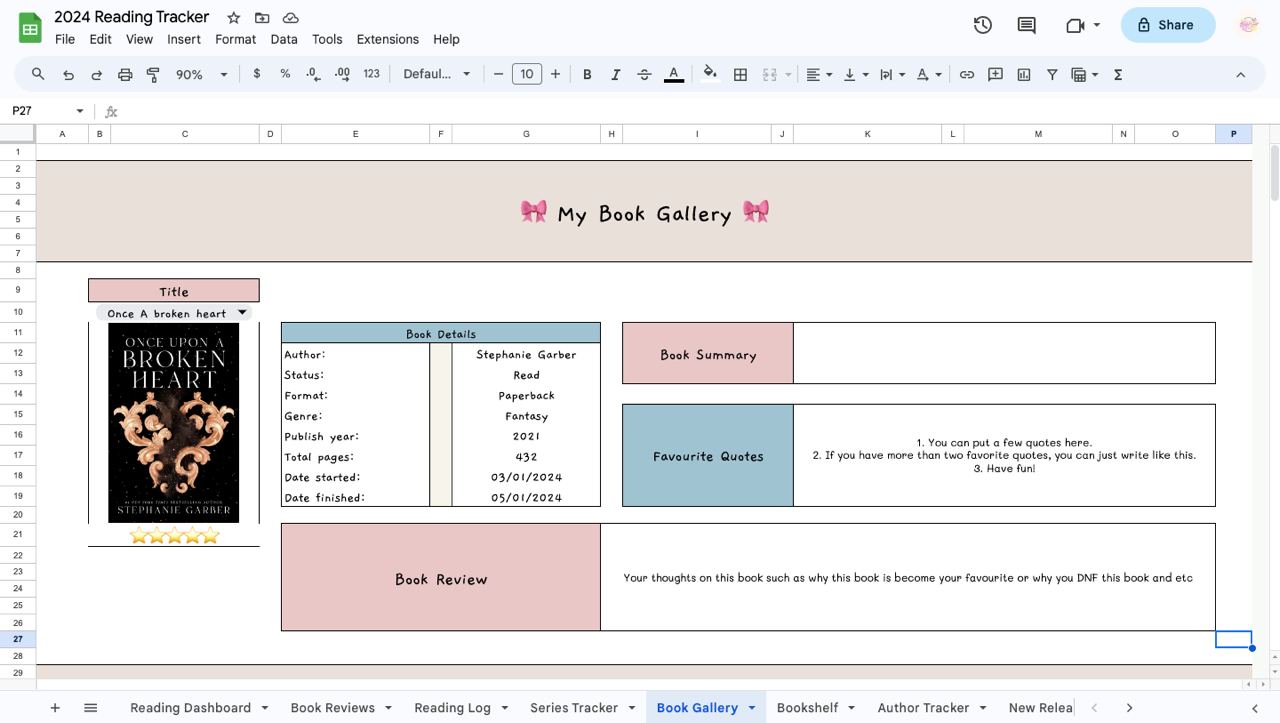Open the filter views dropdown
Viewport: 1280px width, 723px height.
pyautogui.click(x=1084, y=74)
